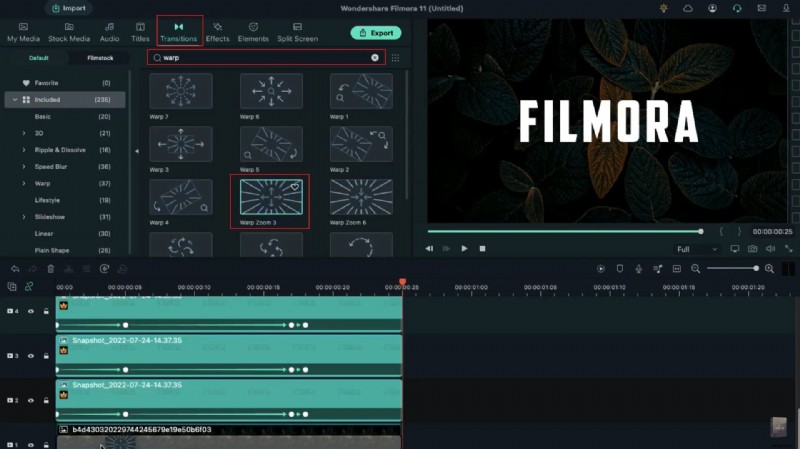Click the heart on Warp Zoom 3
The width and height of the screenshot is (800, 449).
[x=296, y=187]
